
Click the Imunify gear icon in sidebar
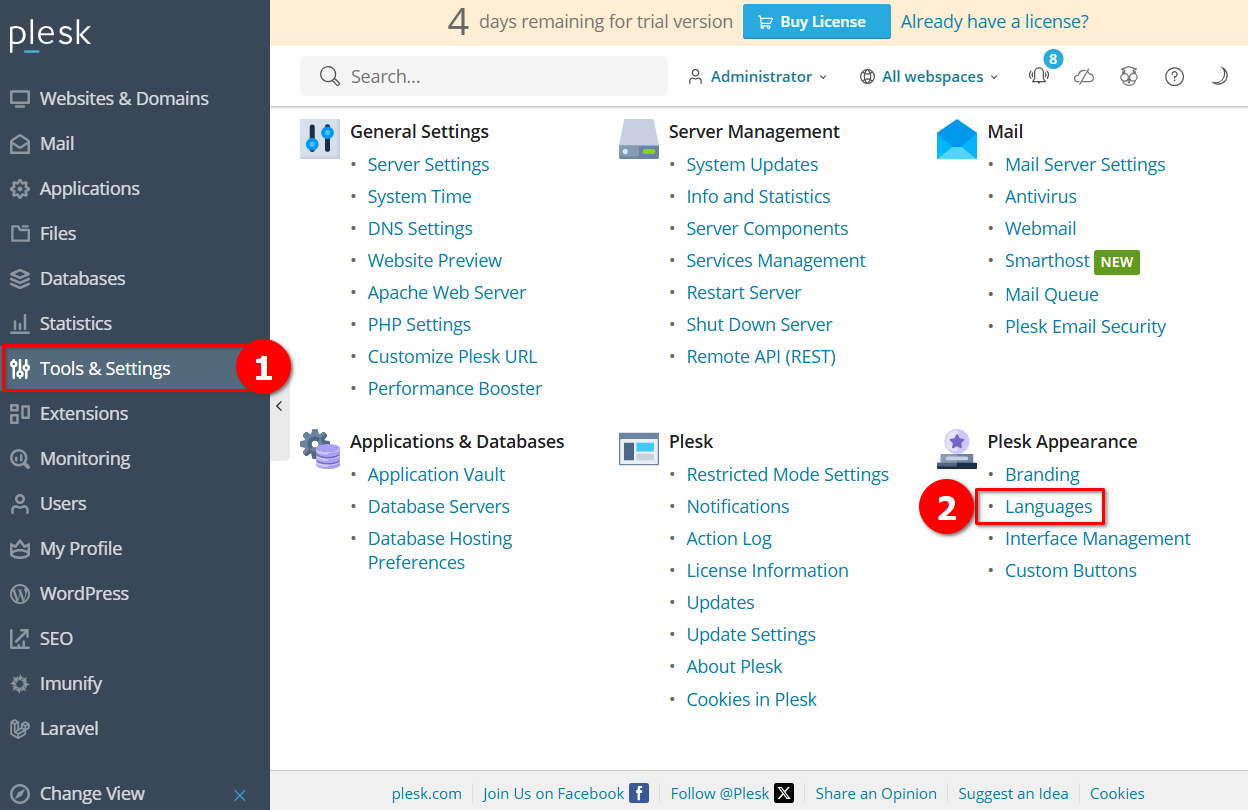[20, 684]
